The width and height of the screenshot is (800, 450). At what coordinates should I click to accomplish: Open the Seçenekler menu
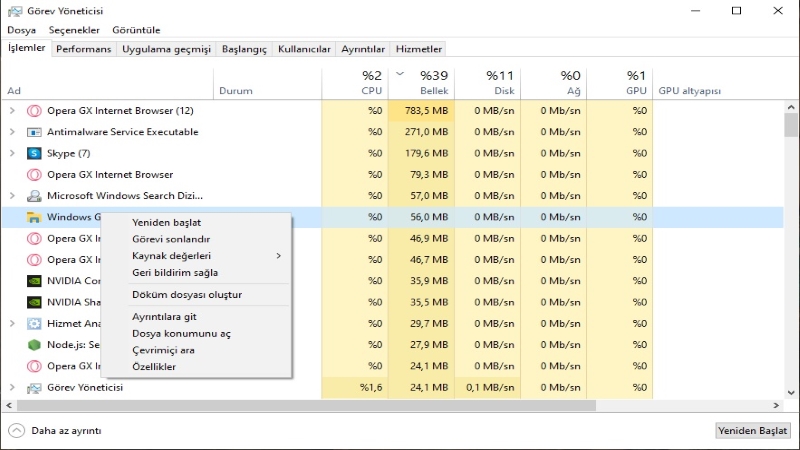(x=74, y=30)
